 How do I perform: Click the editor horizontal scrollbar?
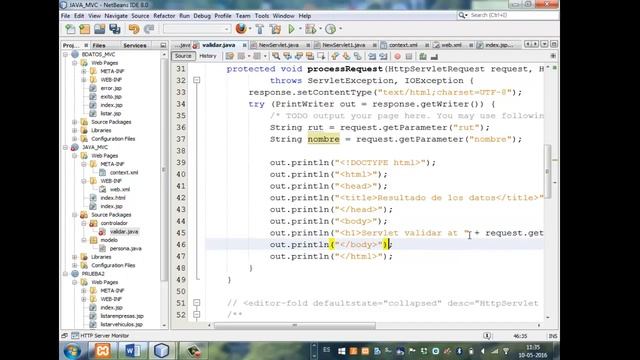tap(295, 325)
